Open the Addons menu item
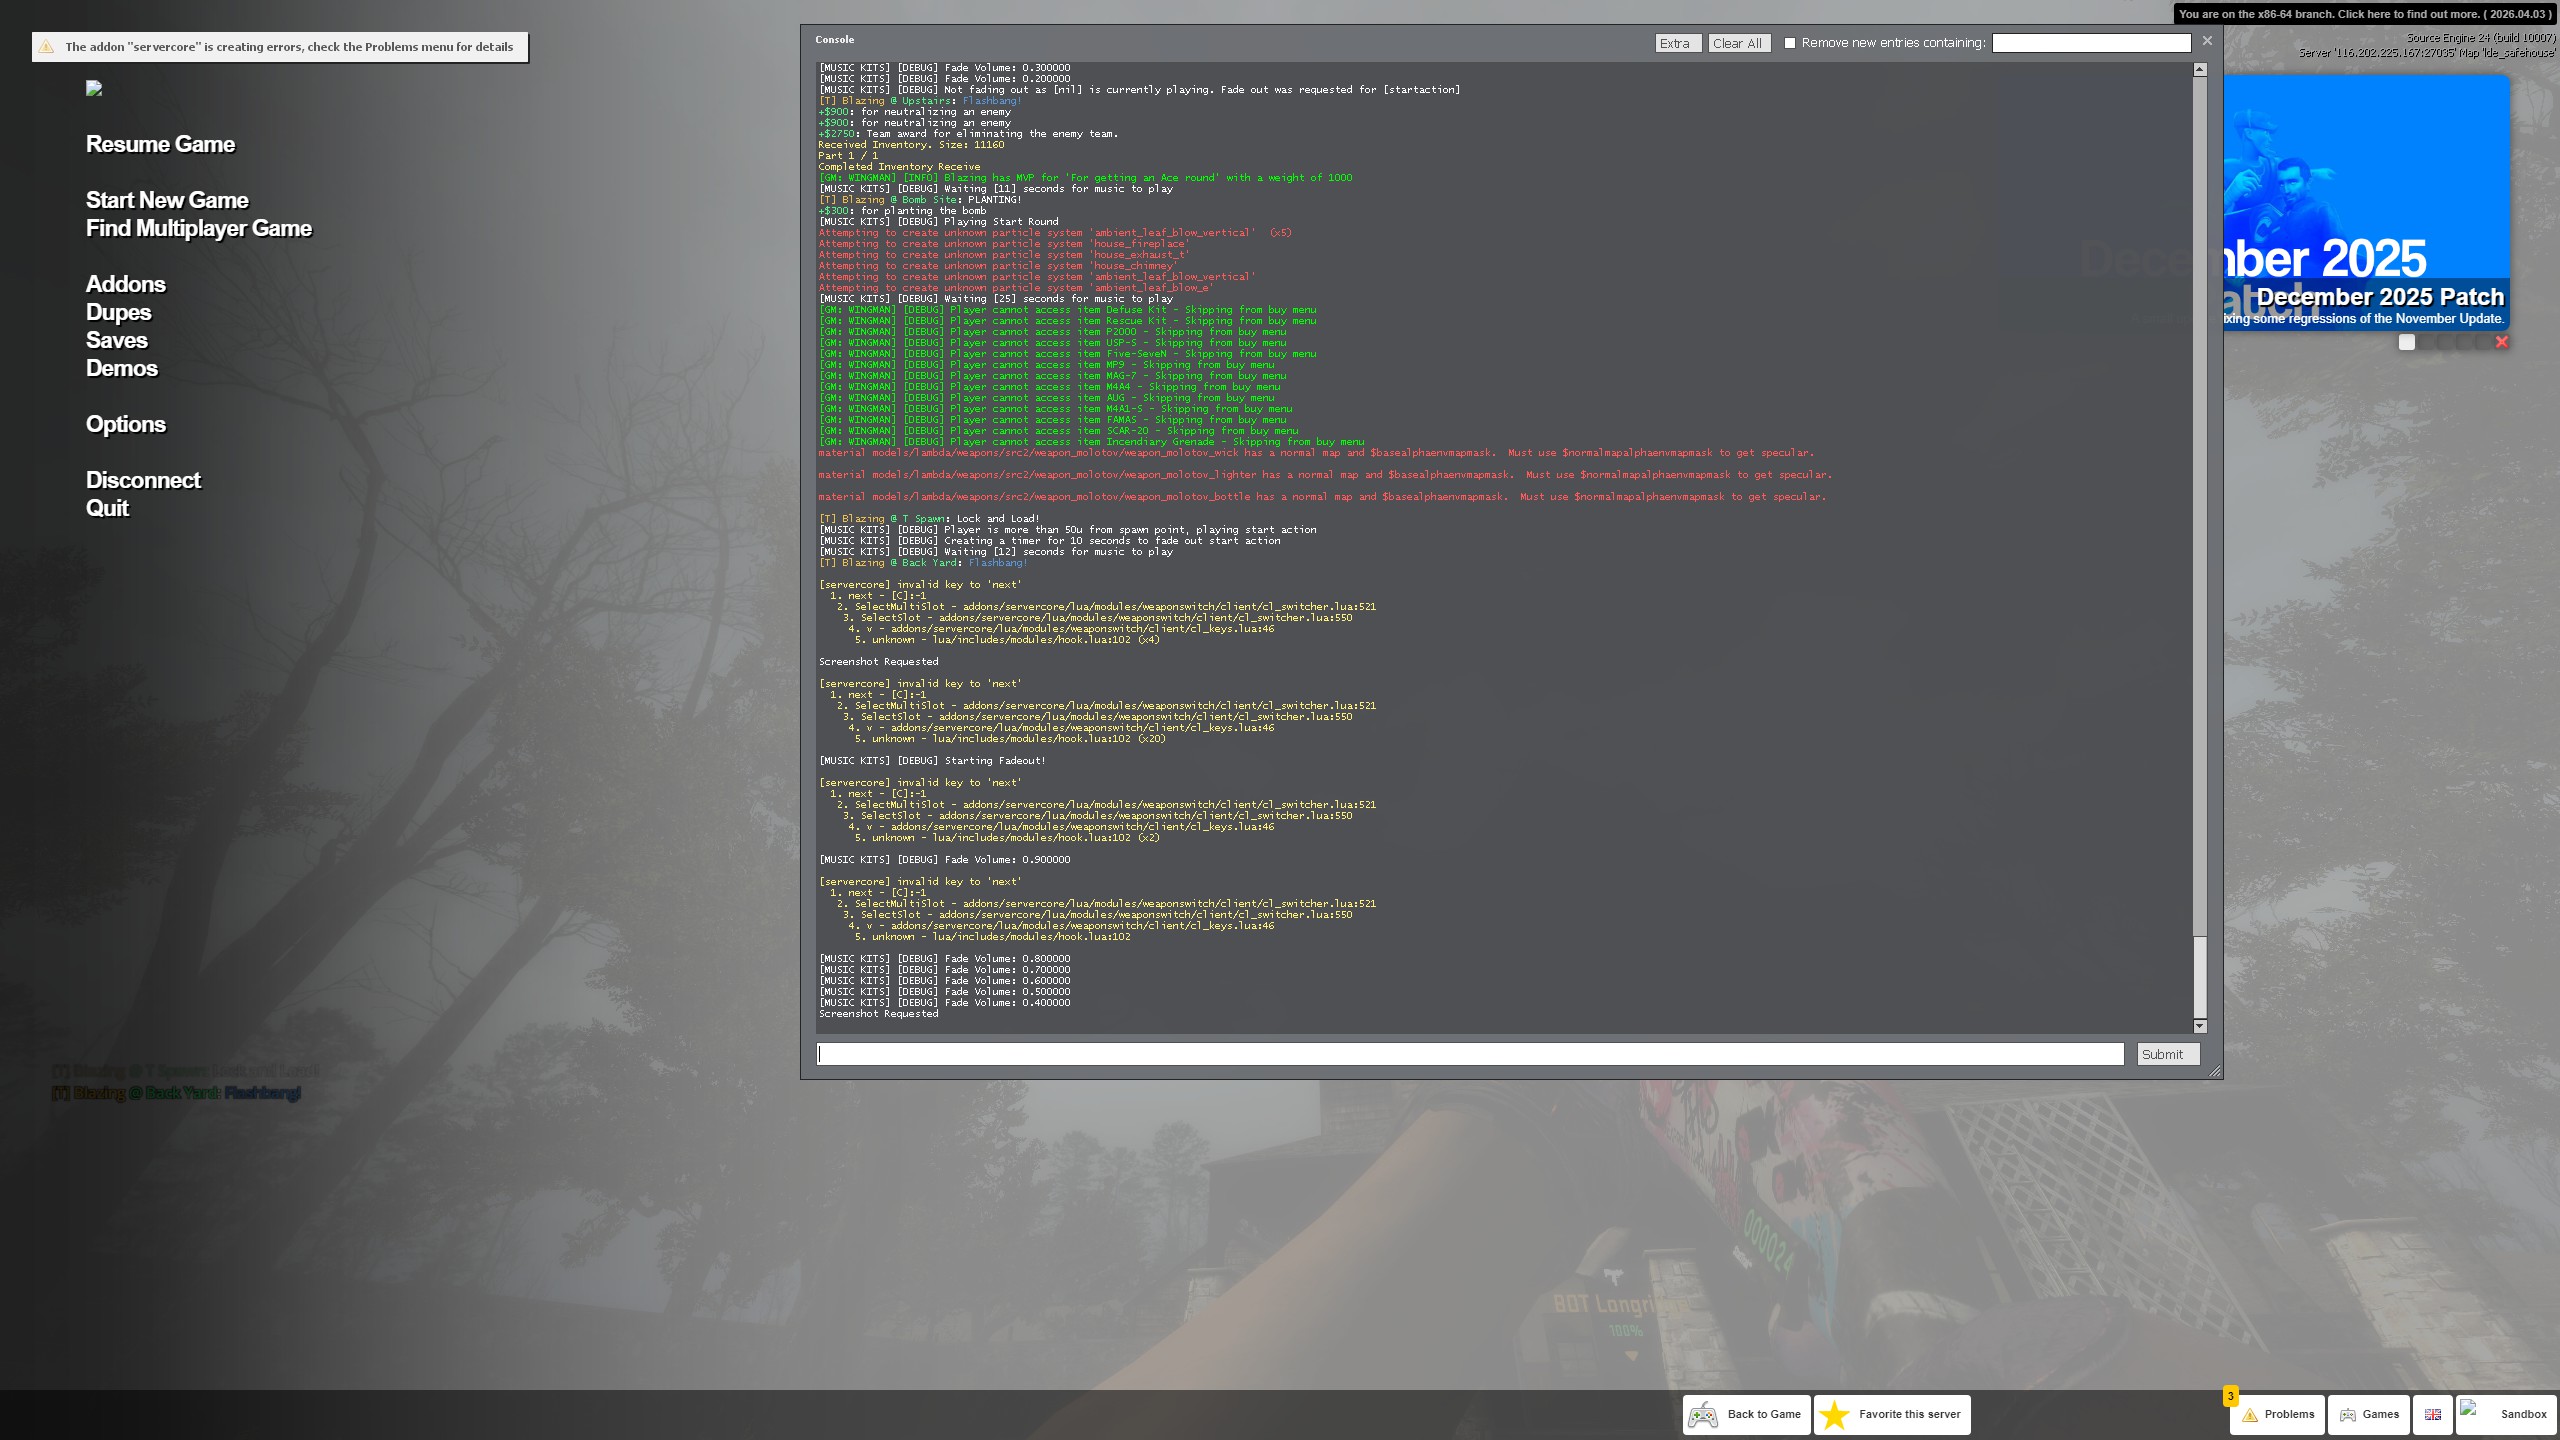The height and width of the screenshot is (1440, 2560). click(x=126, y=284)
